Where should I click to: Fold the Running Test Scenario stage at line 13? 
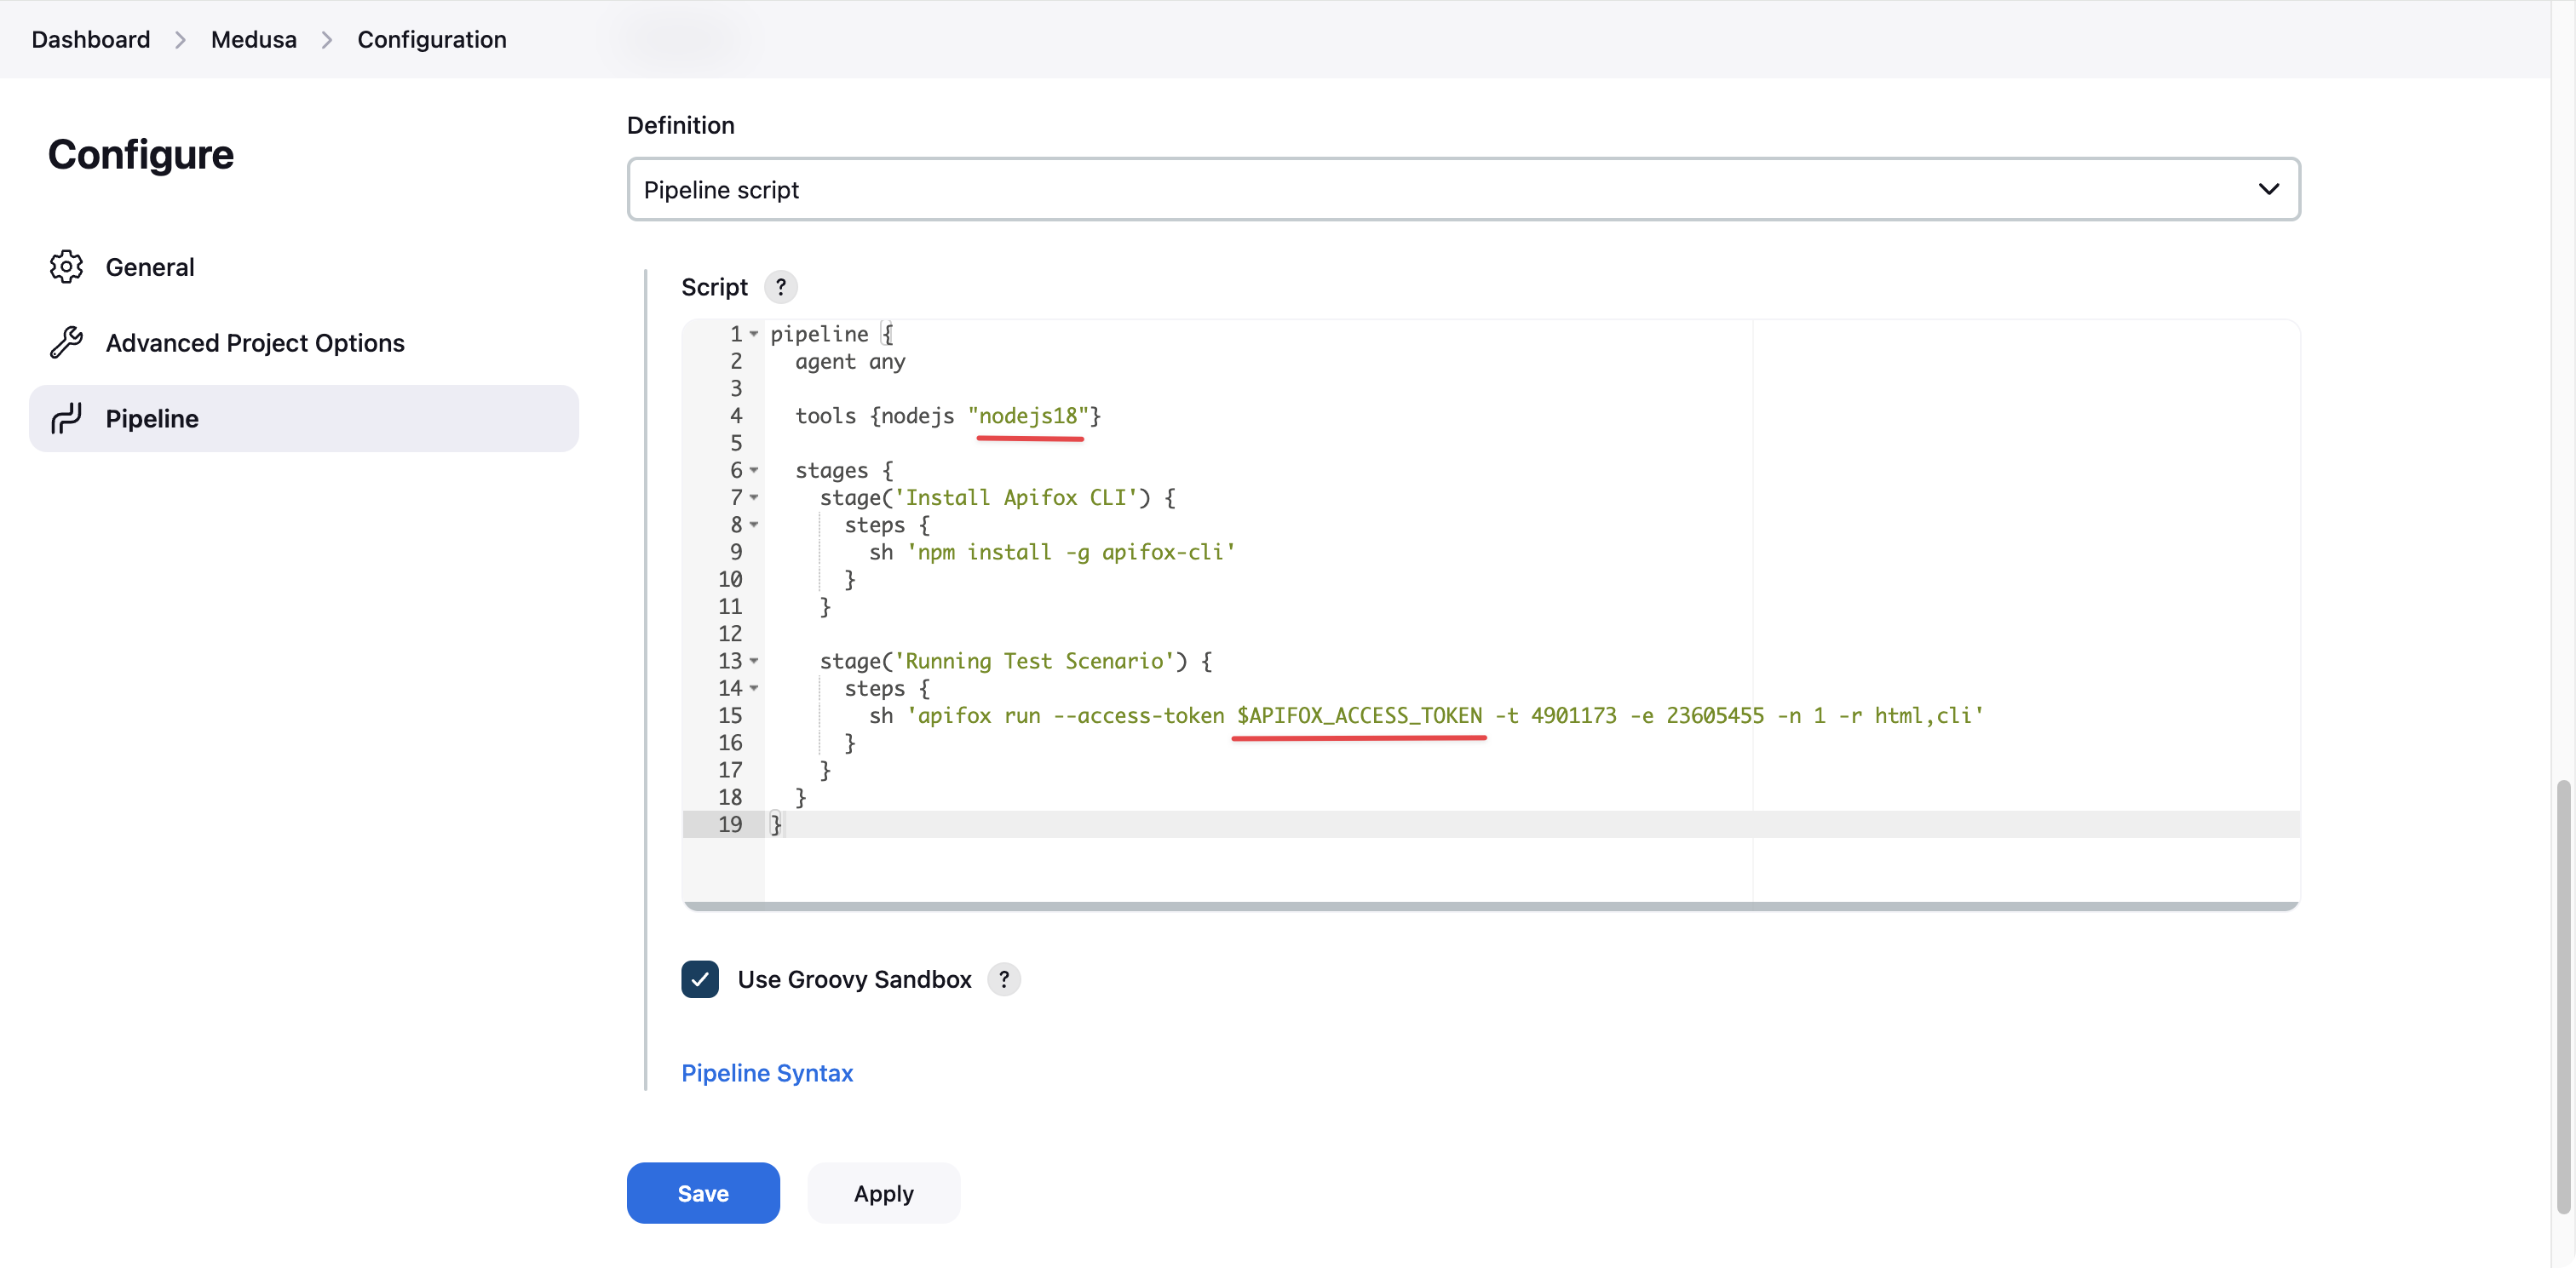click(754, 661)
